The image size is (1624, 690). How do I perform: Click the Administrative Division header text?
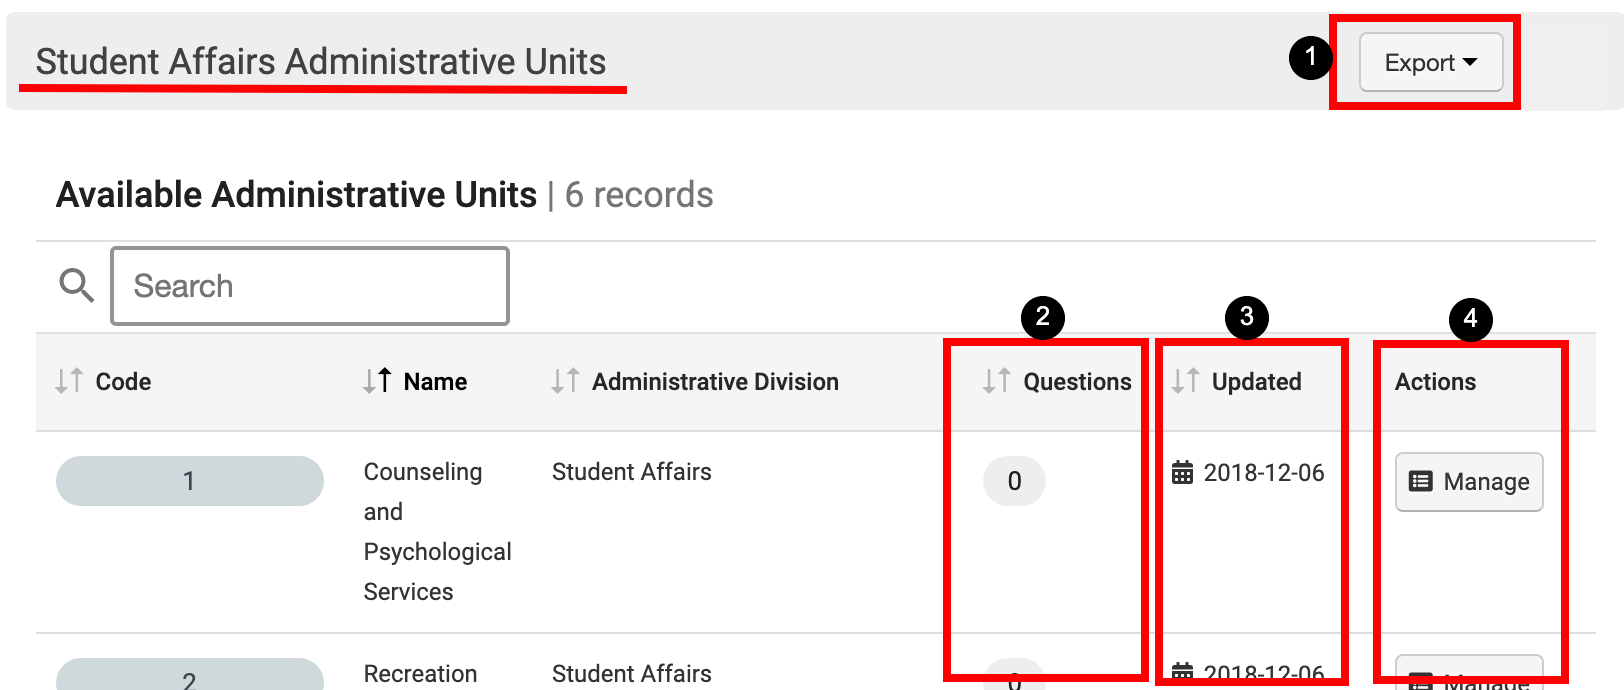tap(715, 382)
